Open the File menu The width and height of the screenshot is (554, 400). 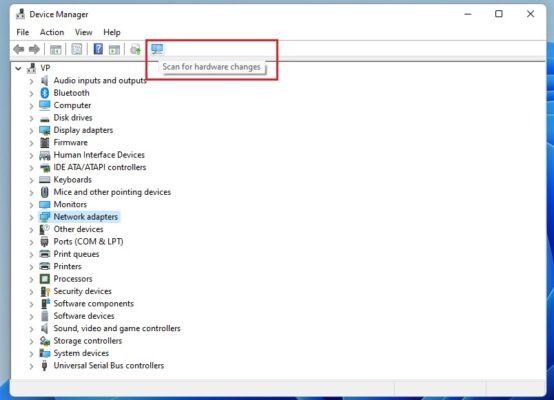(23, 32)
